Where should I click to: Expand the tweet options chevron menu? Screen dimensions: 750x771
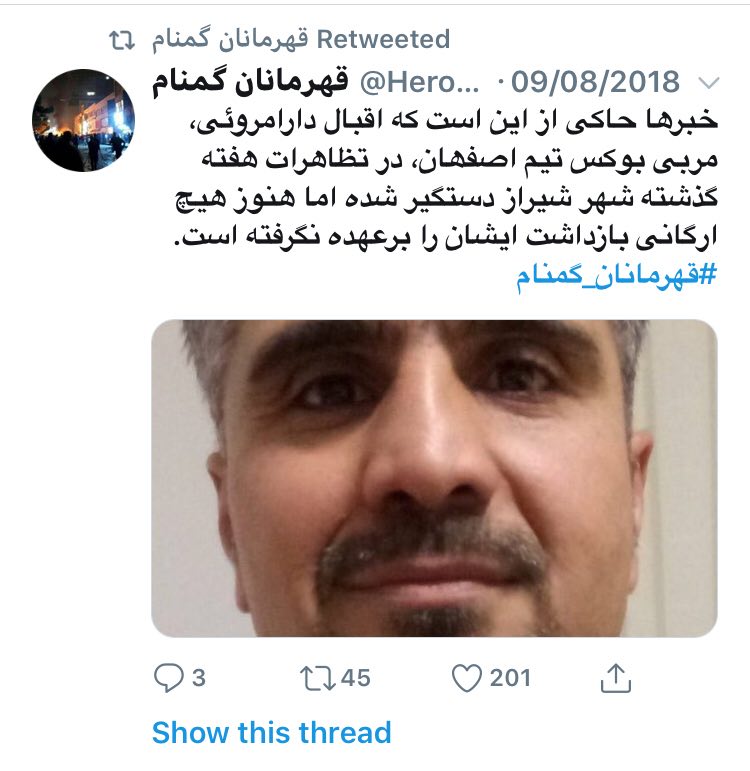pos(709,83)
